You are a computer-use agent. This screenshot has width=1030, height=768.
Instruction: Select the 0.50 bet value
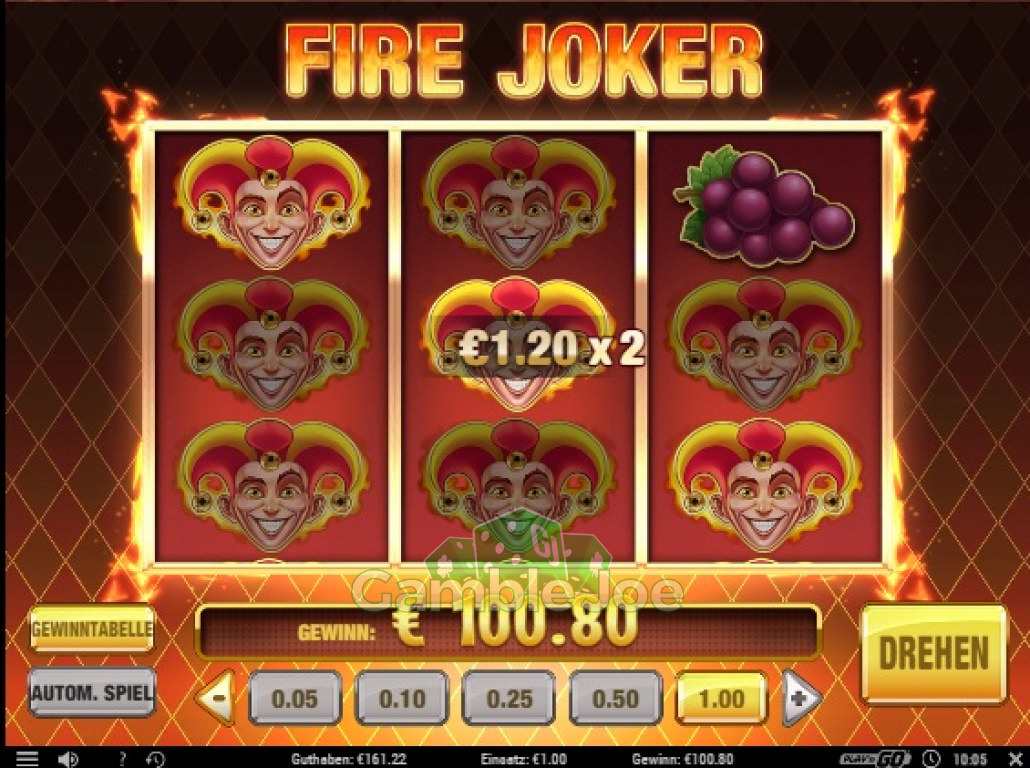616,698
